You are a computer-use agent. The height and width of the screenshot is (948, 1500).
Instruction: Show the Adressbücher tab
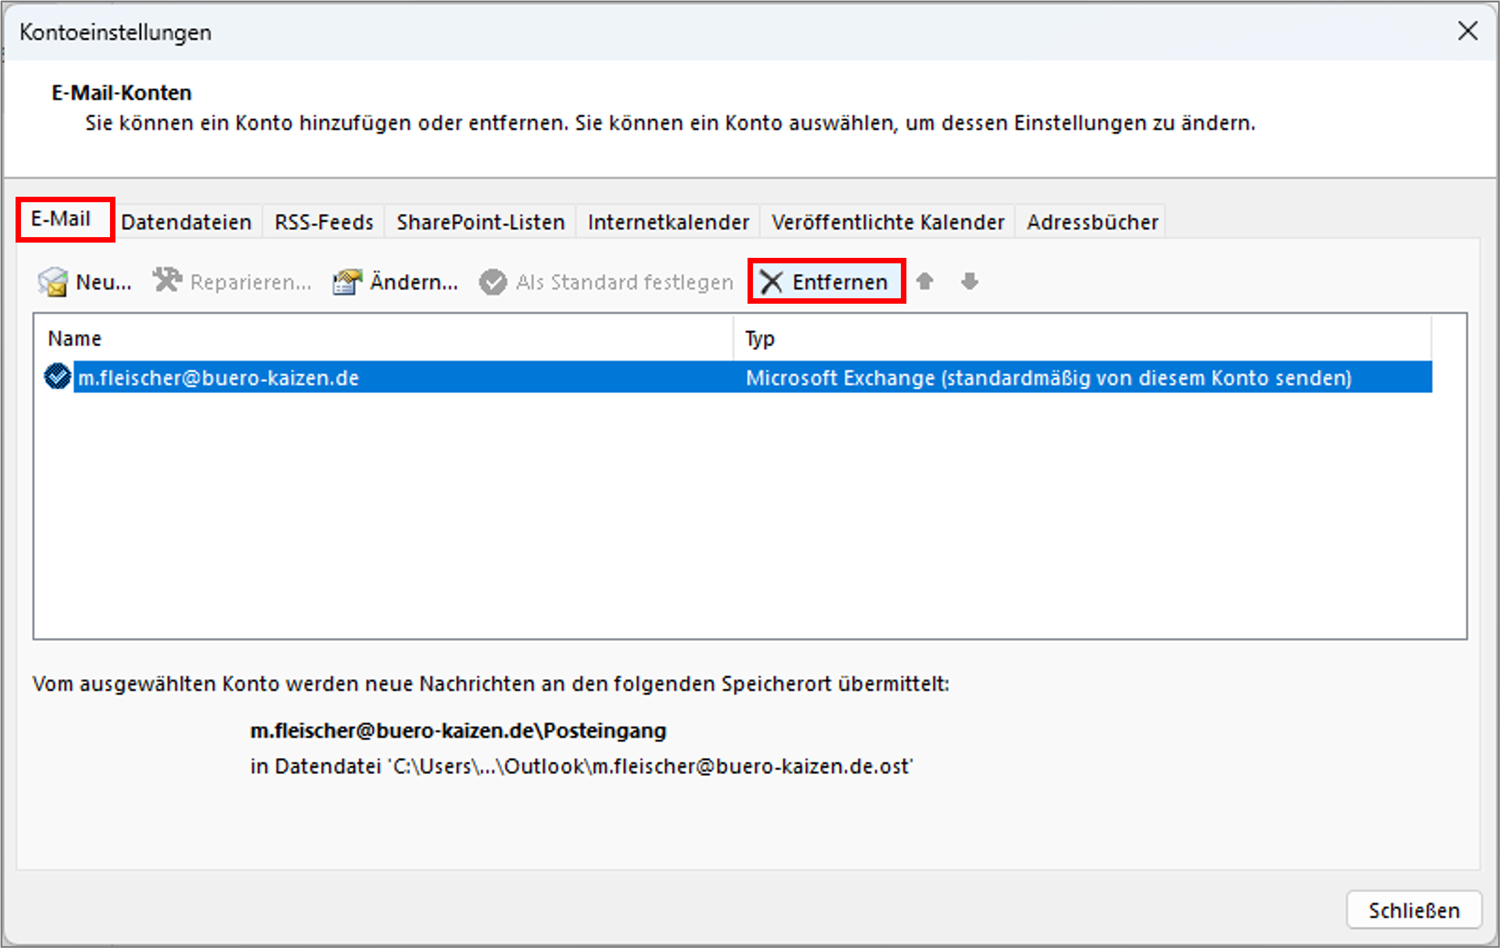point(1092,222)
